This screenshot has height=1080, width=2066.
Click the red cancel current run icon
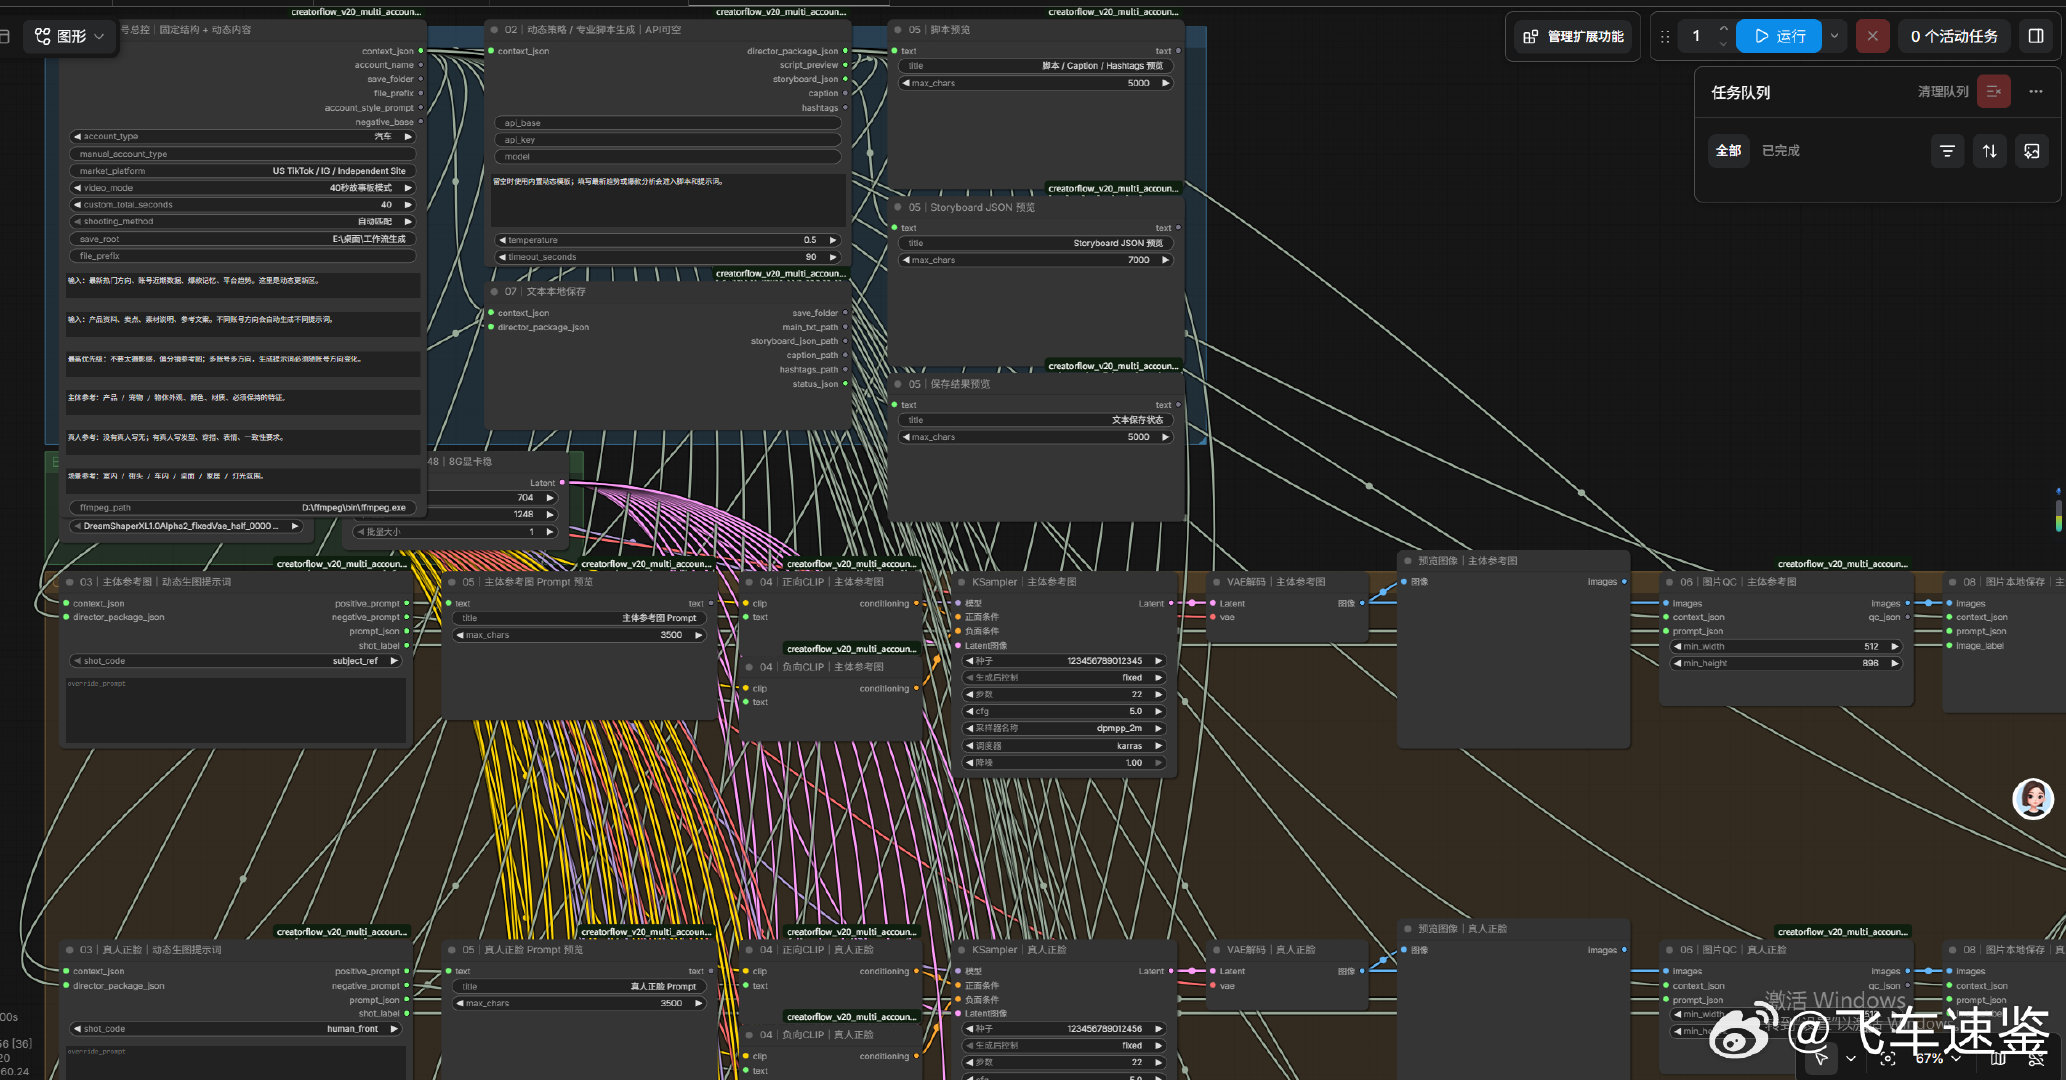coord(1872,36)
